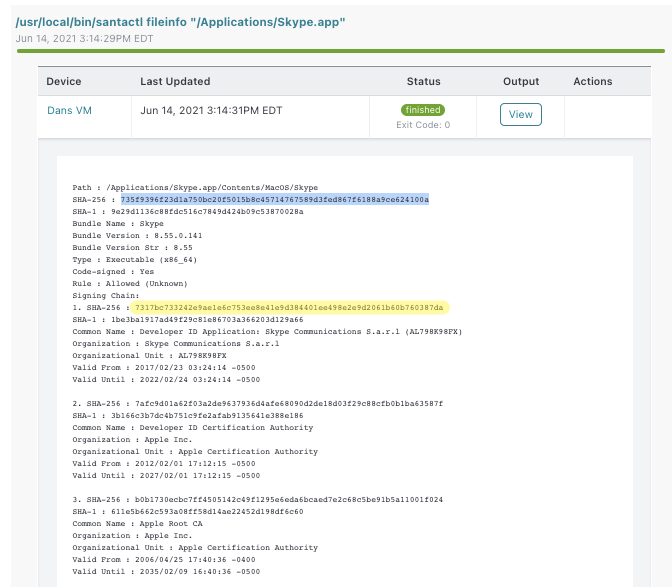
Task: Click the Status column header
Action: pos(423,81)
